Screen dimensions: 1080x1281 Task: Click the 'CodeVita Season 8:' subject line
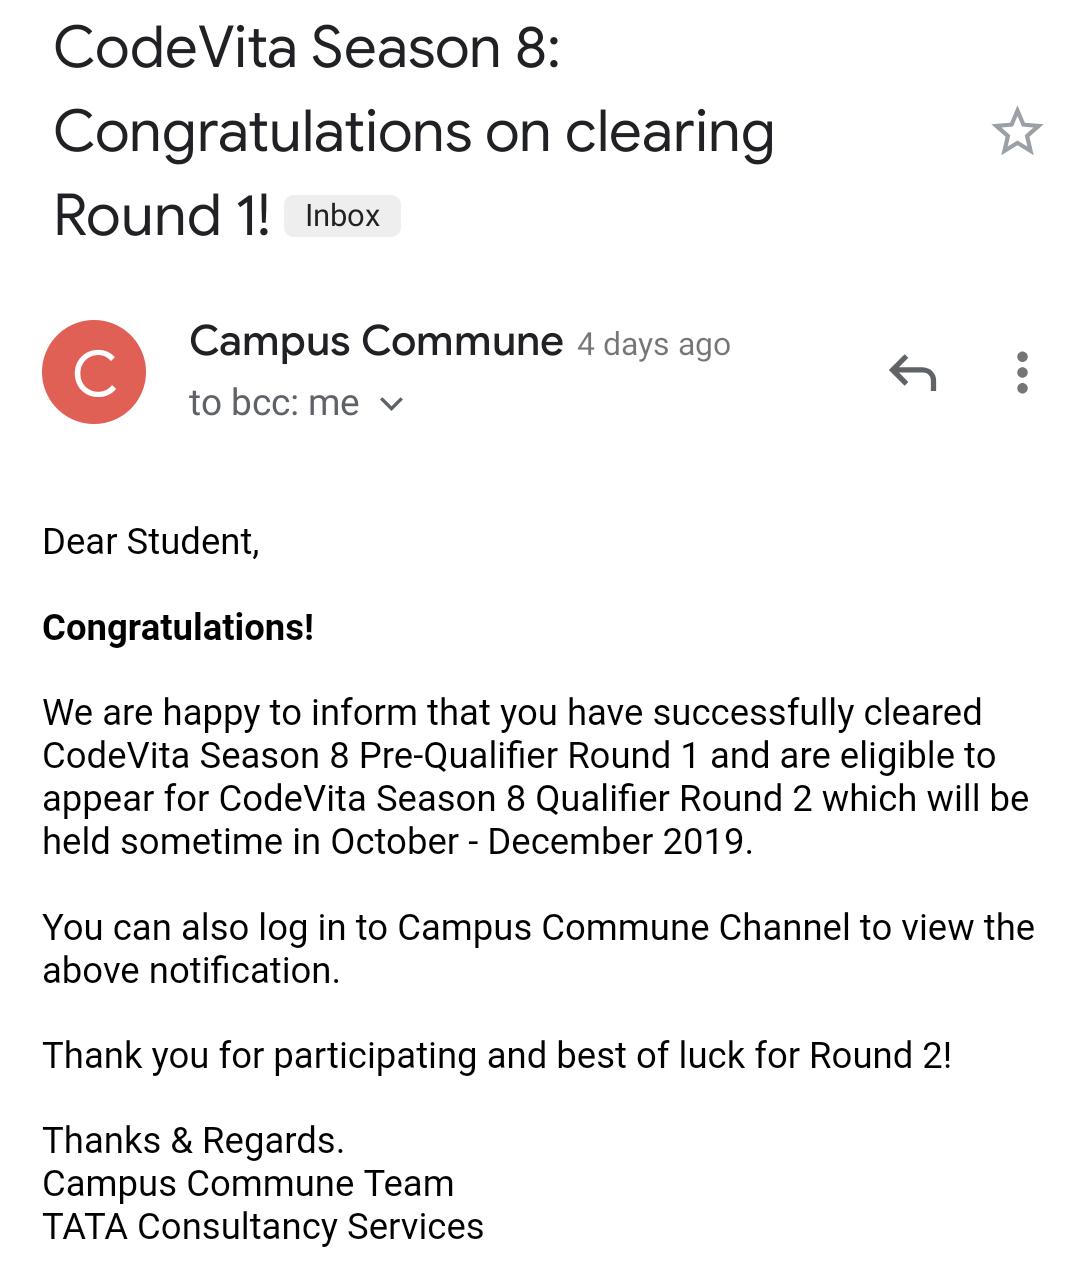pyautogui.click(x=307, y=48)
